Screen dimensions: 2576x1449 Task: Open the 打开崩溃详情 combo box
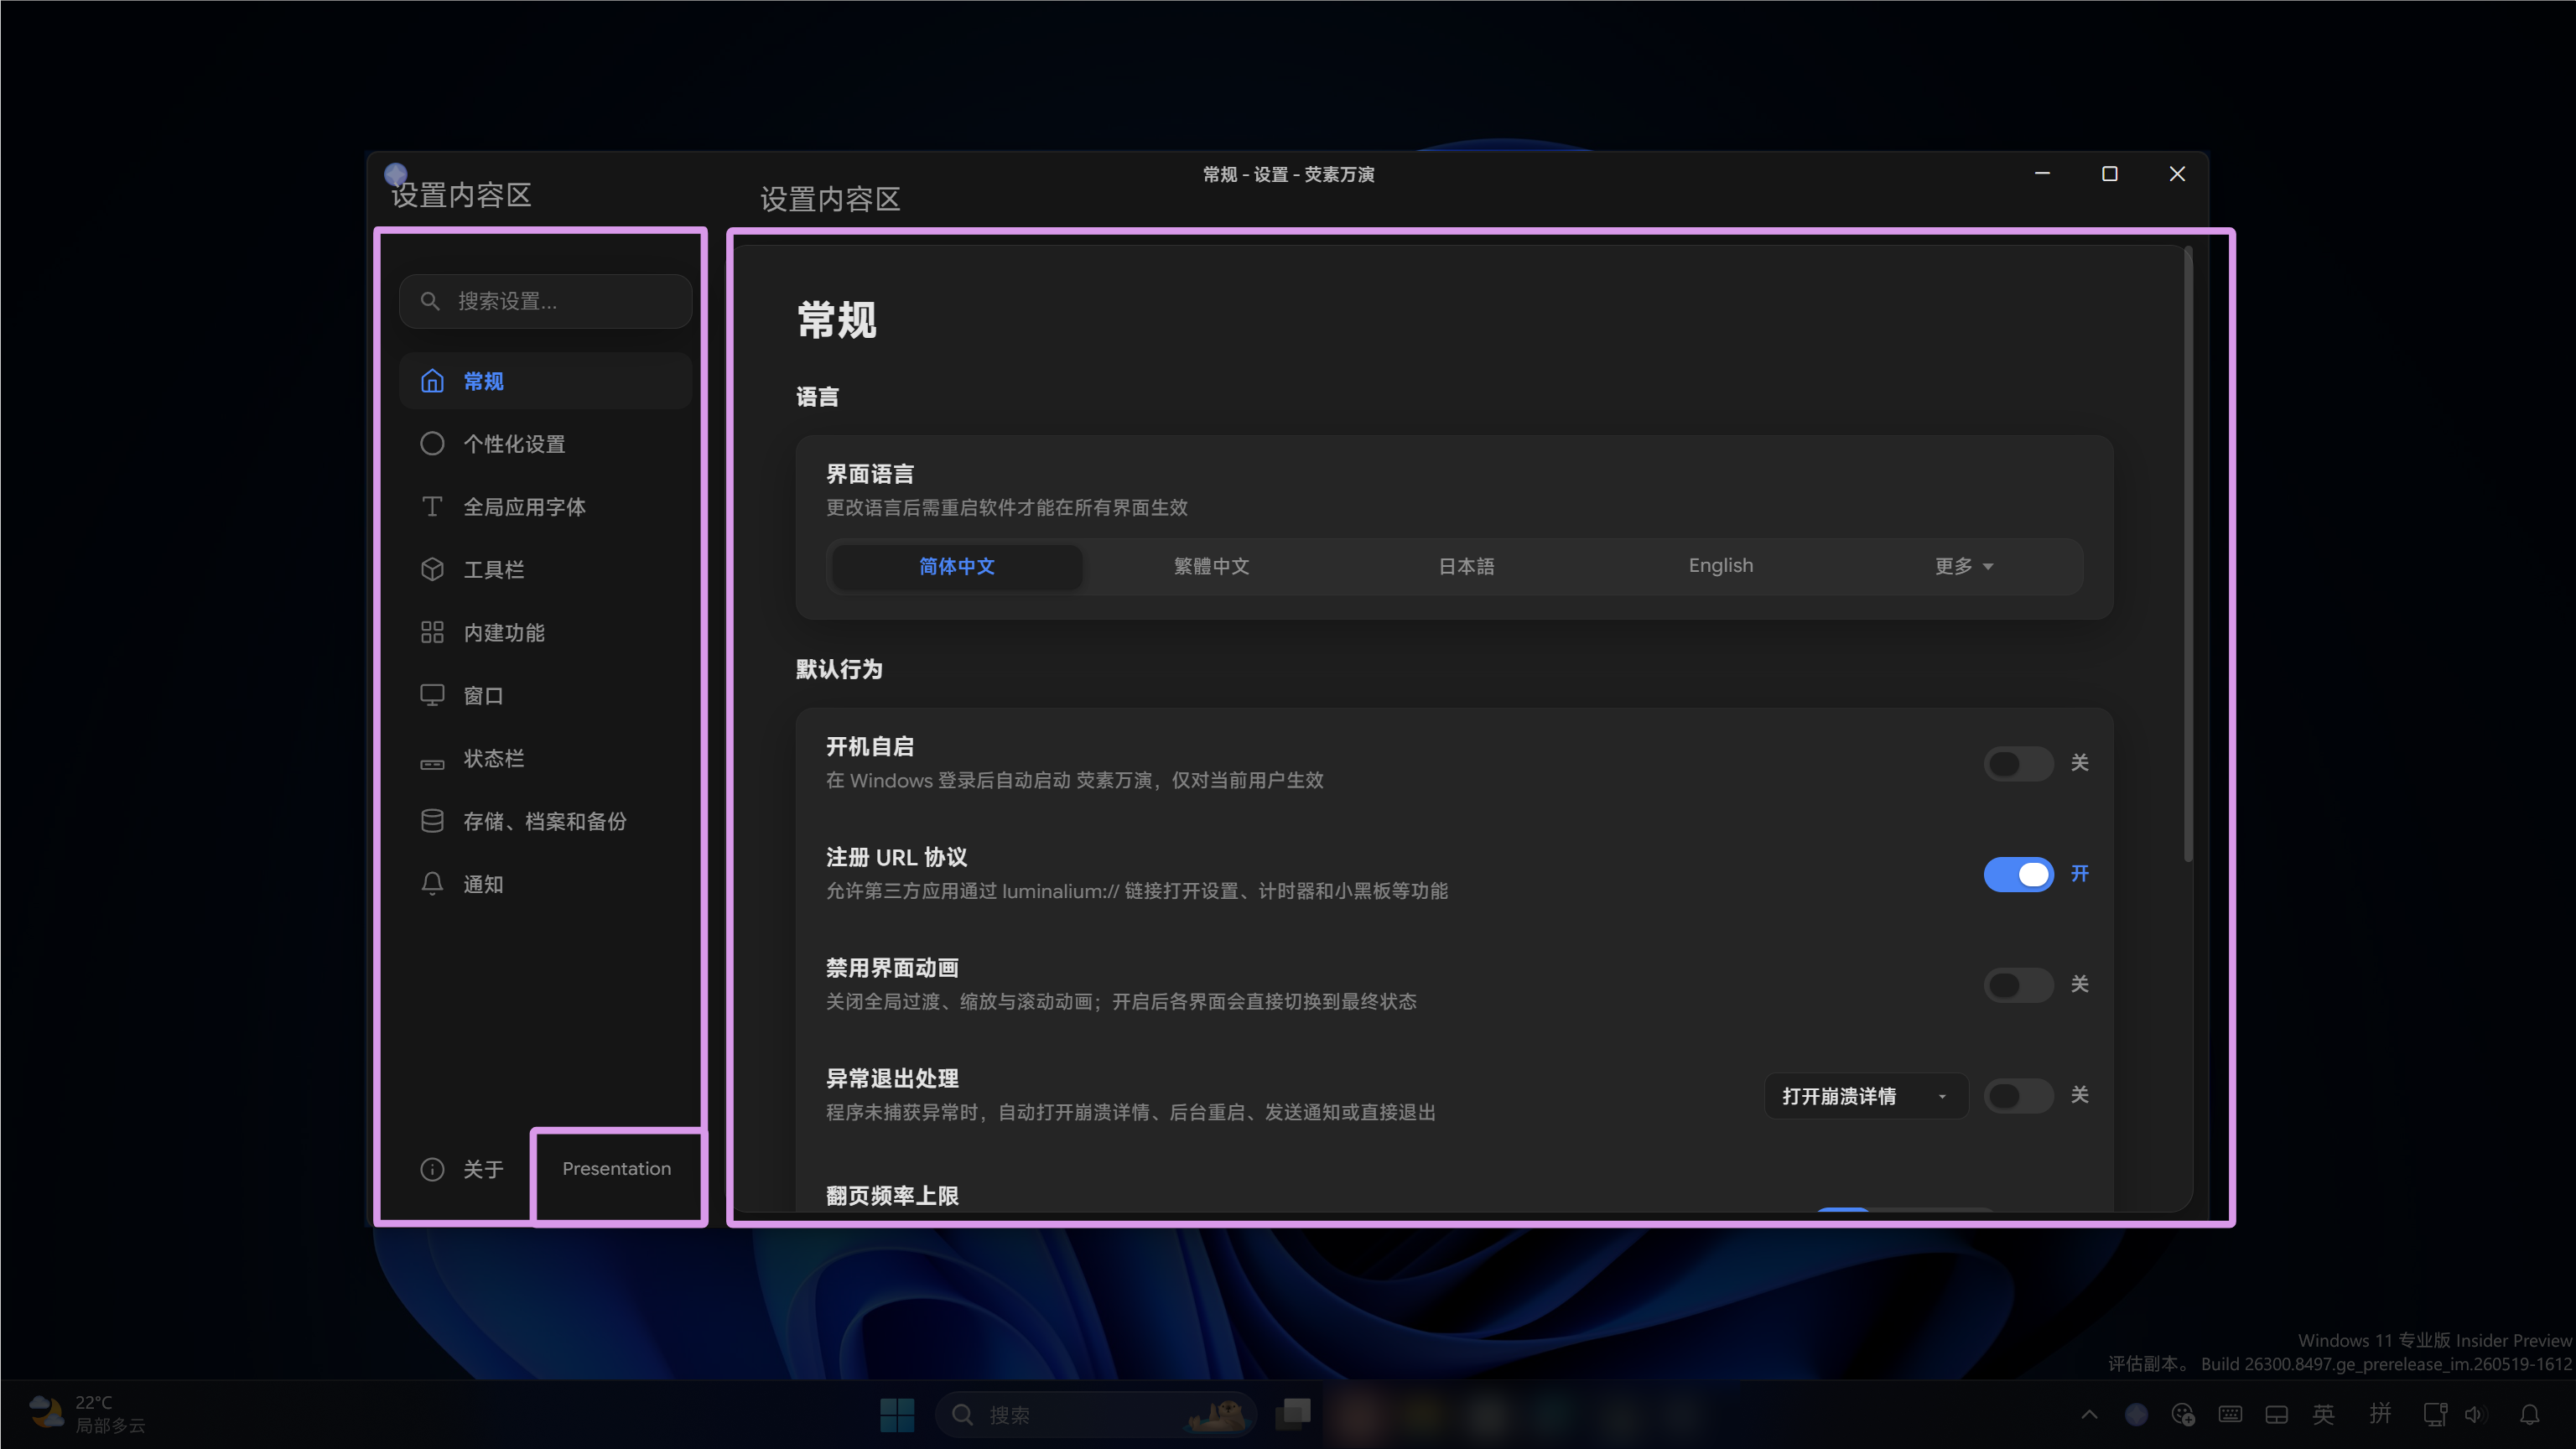[1866, 1097]
